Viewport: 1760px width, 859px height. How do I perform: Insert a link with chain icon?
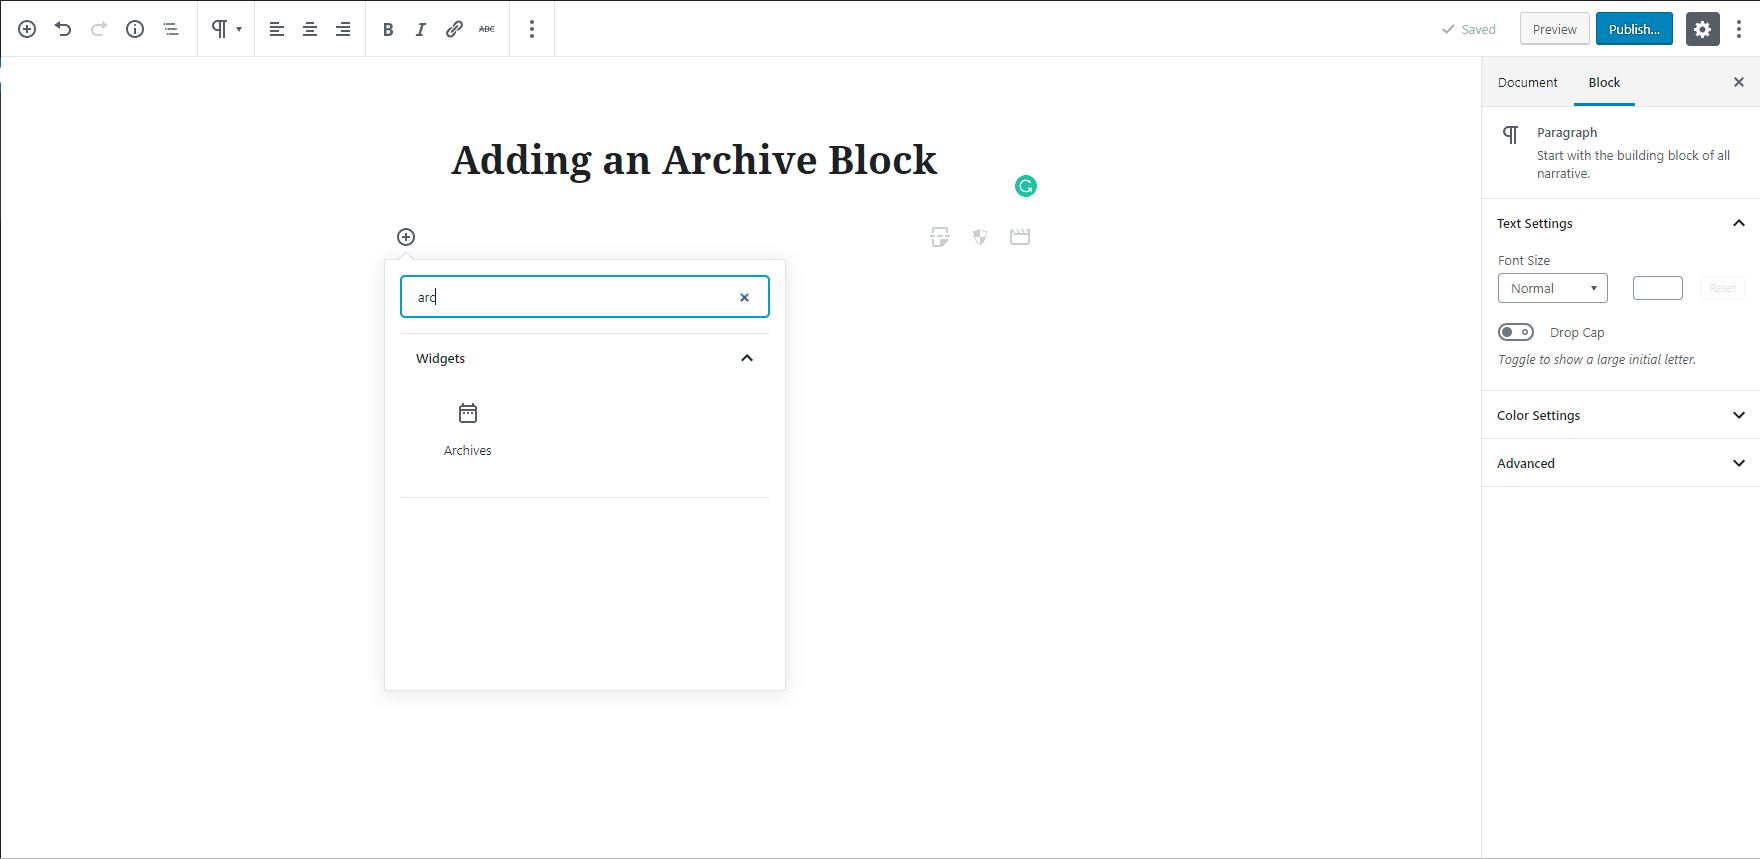coord(454,29)
